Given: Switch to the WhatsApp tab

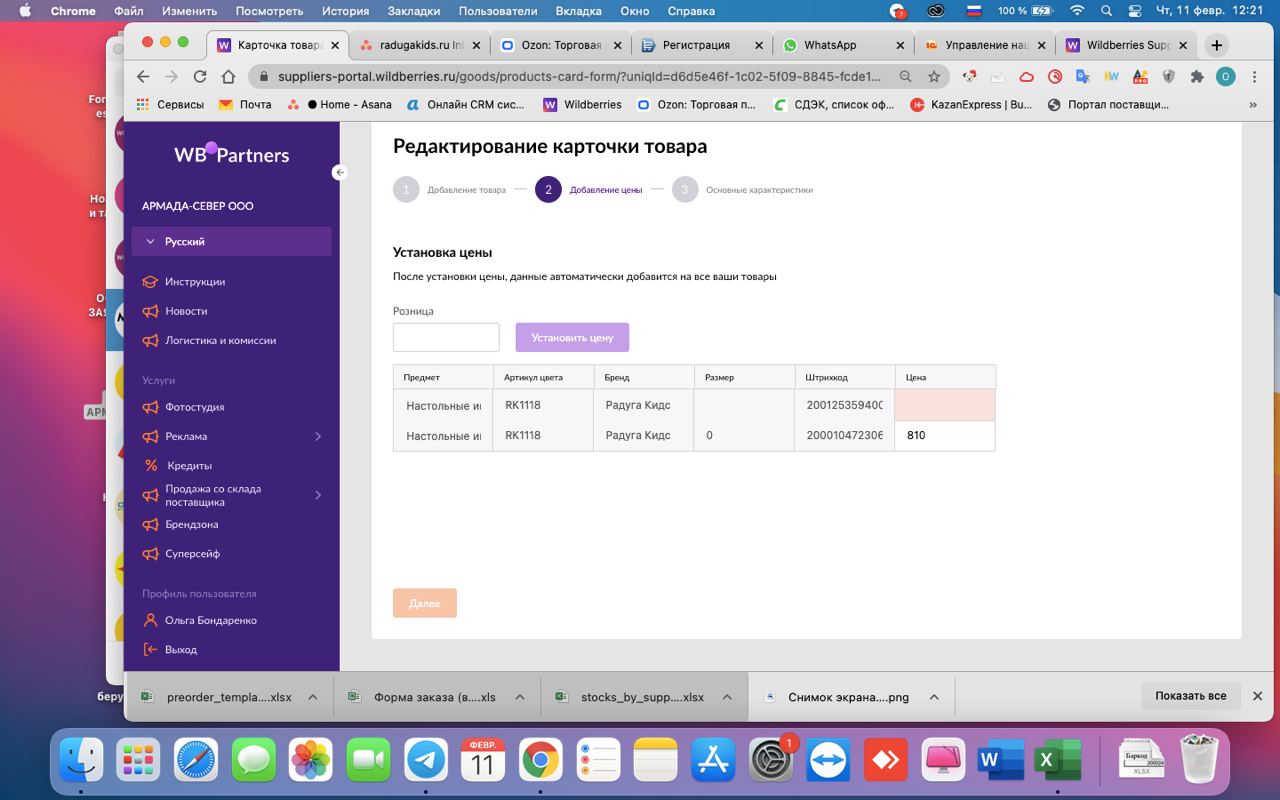Looking at the screenshot, I should click(x=845, y=45).
